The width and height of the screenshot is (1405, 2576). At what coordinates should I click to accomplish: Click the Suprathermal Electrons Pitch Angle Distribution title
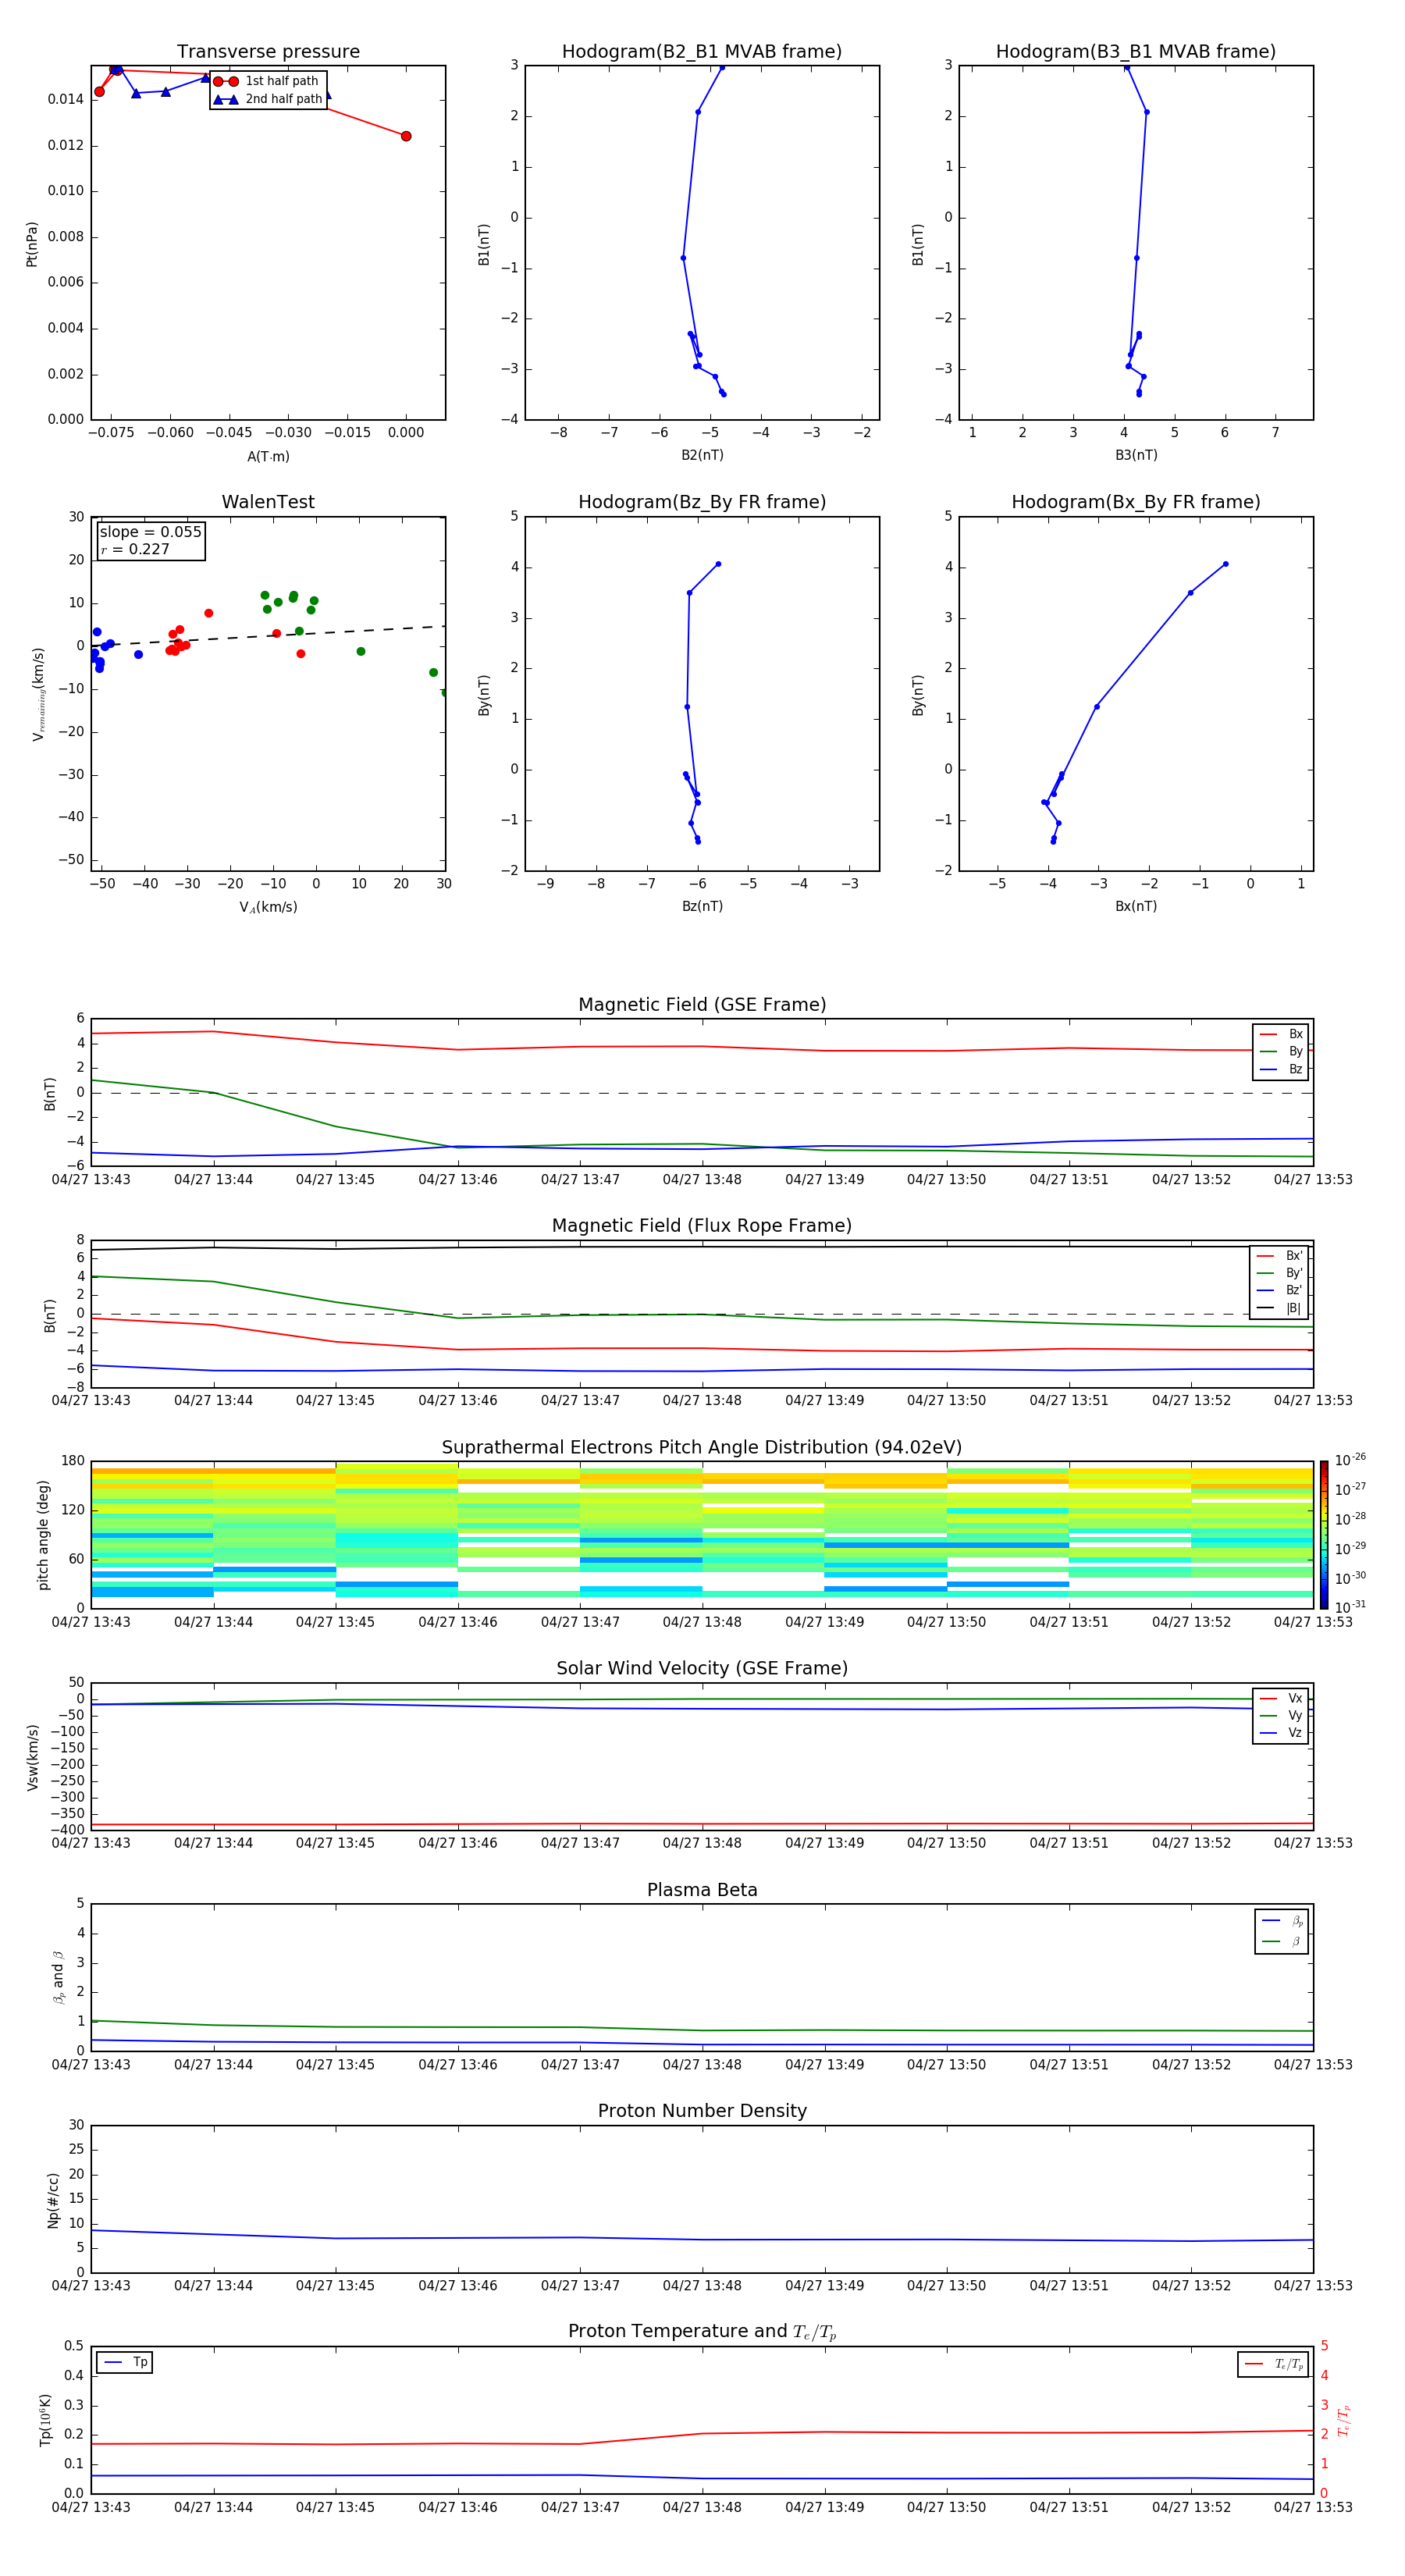702,1448
